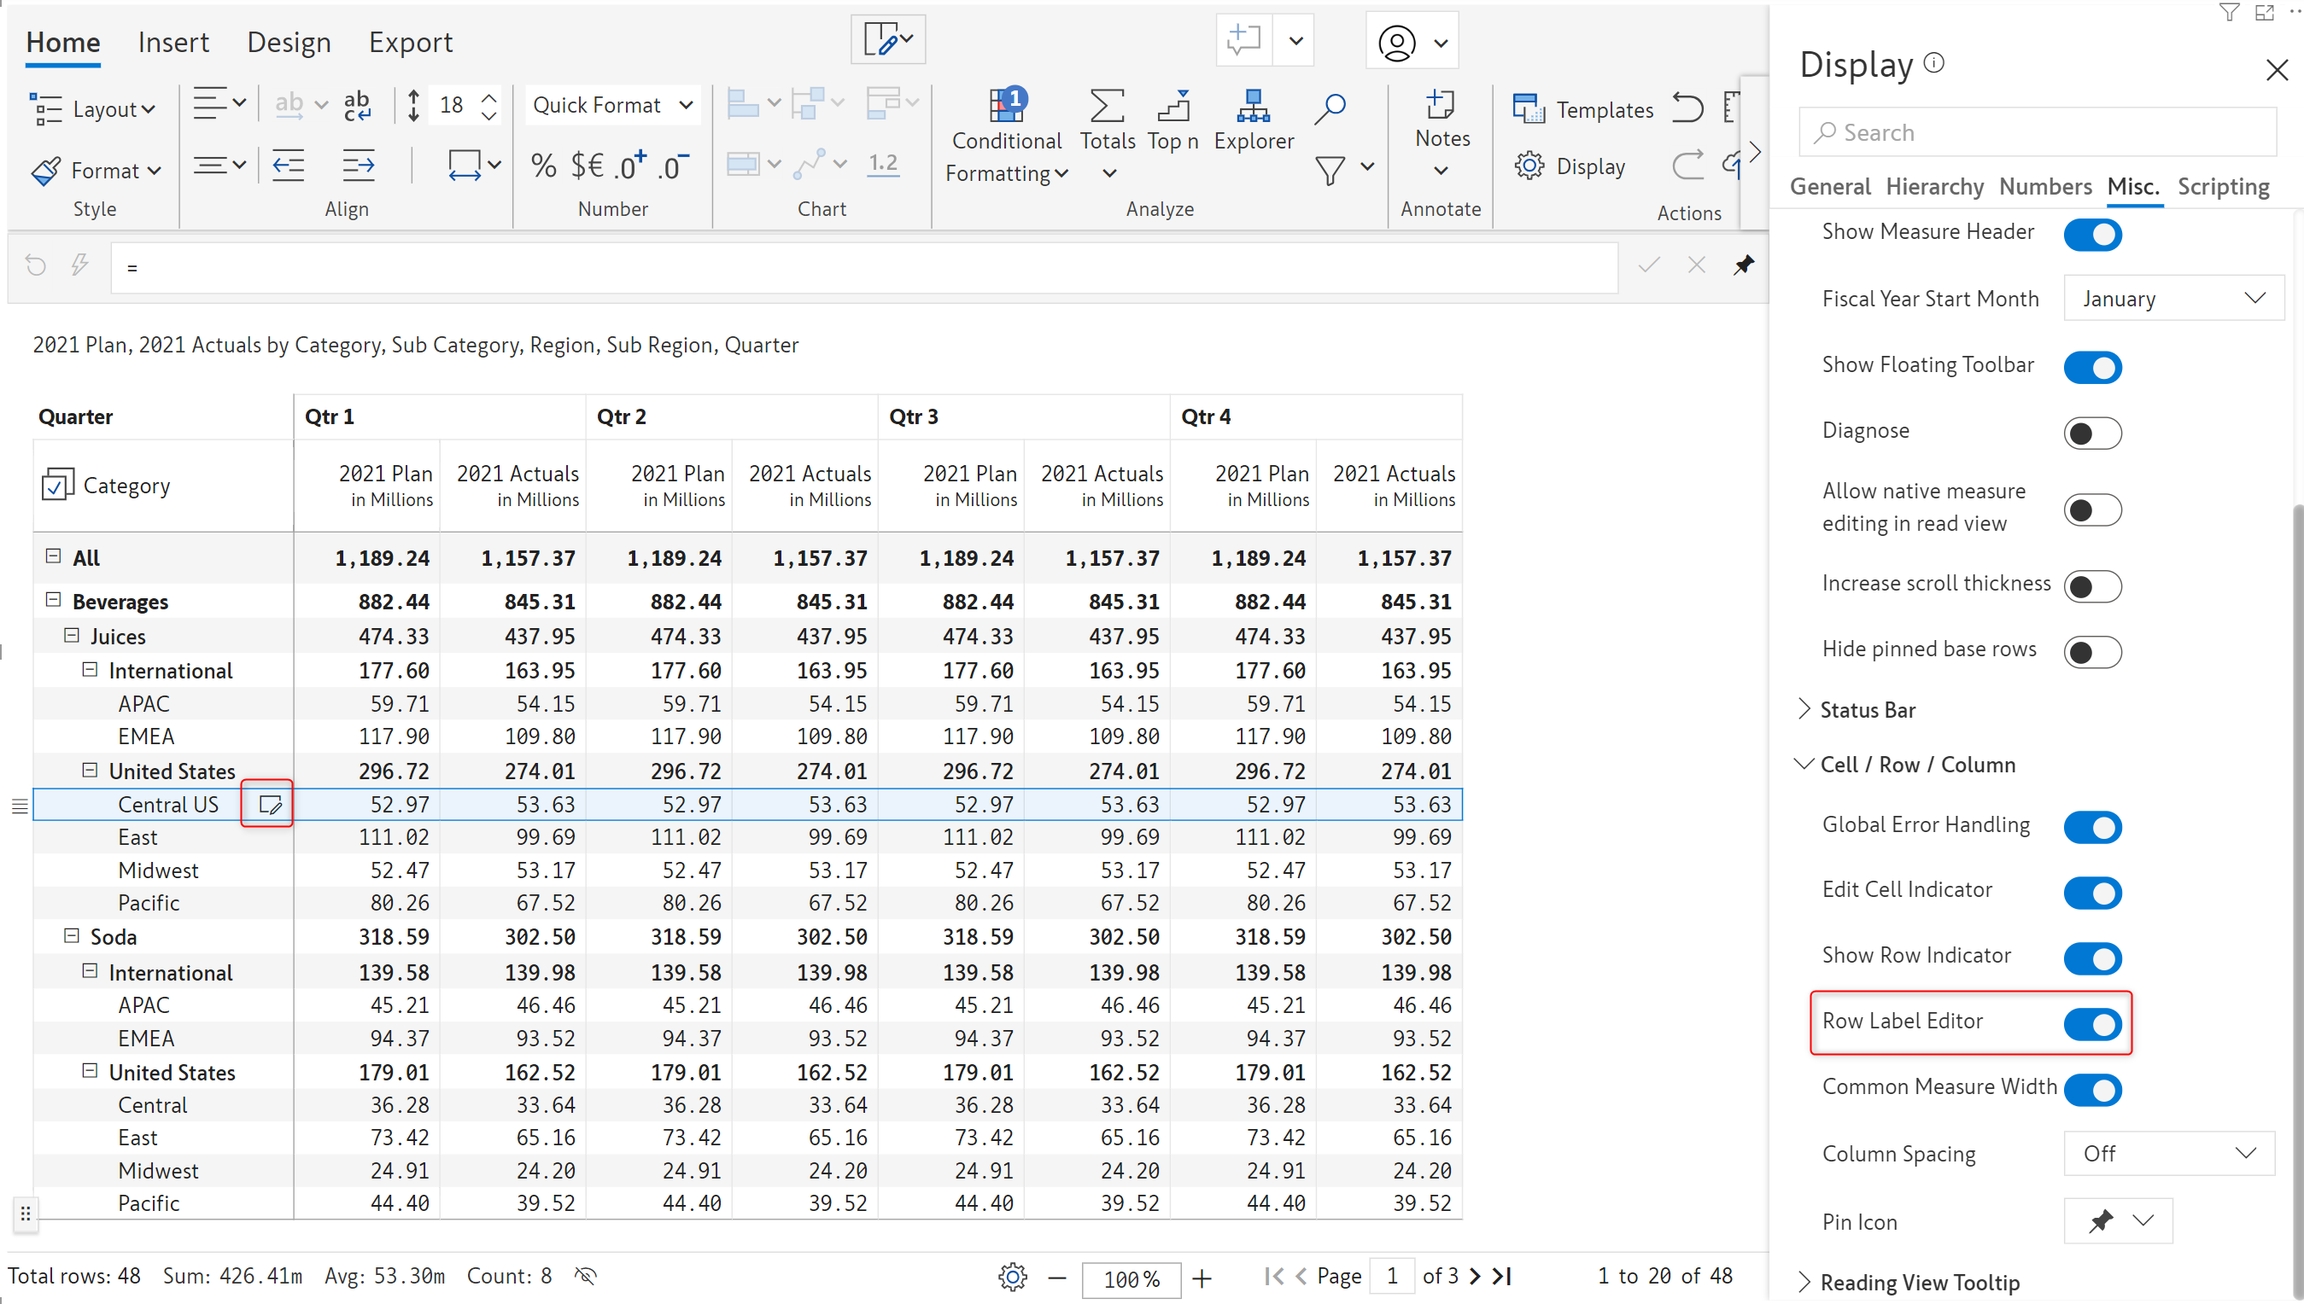Click the Templates button
Viewport: 2304px width, 1304px height.
[1583, 109]
